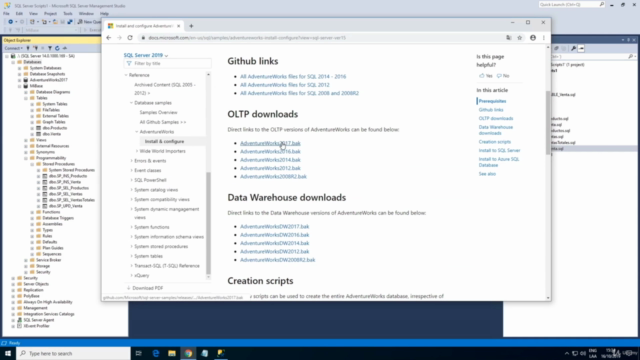Click AdventureWorksDW2012.bak link
The width and height of the screenshot is (640, 360).
(x=274, y=251)
